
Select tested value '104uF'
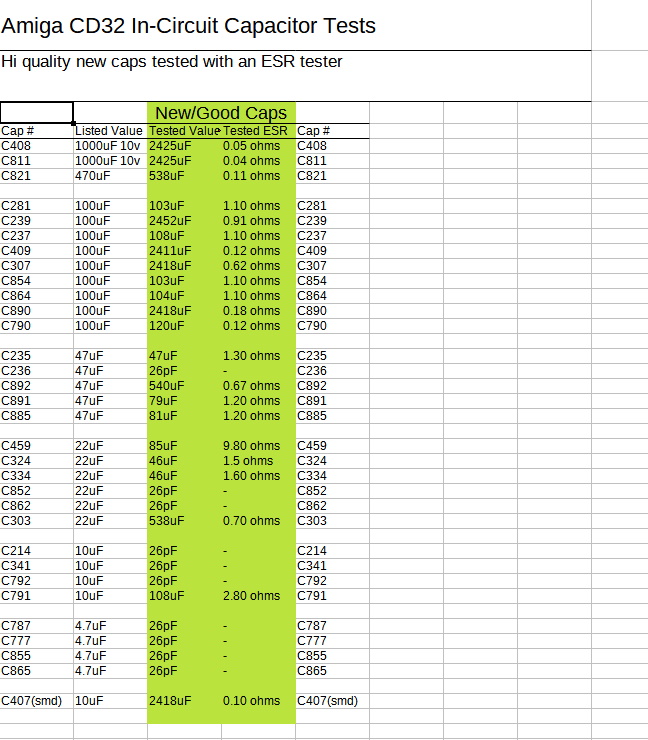click(x=167, y=296)
